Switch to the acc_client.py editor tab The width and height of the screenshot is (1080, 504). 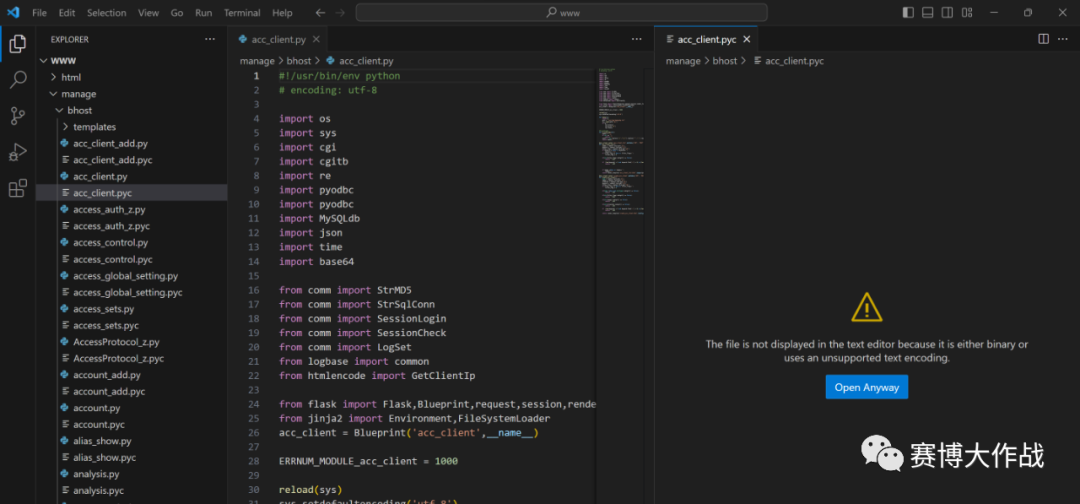(x=278, y=39)
